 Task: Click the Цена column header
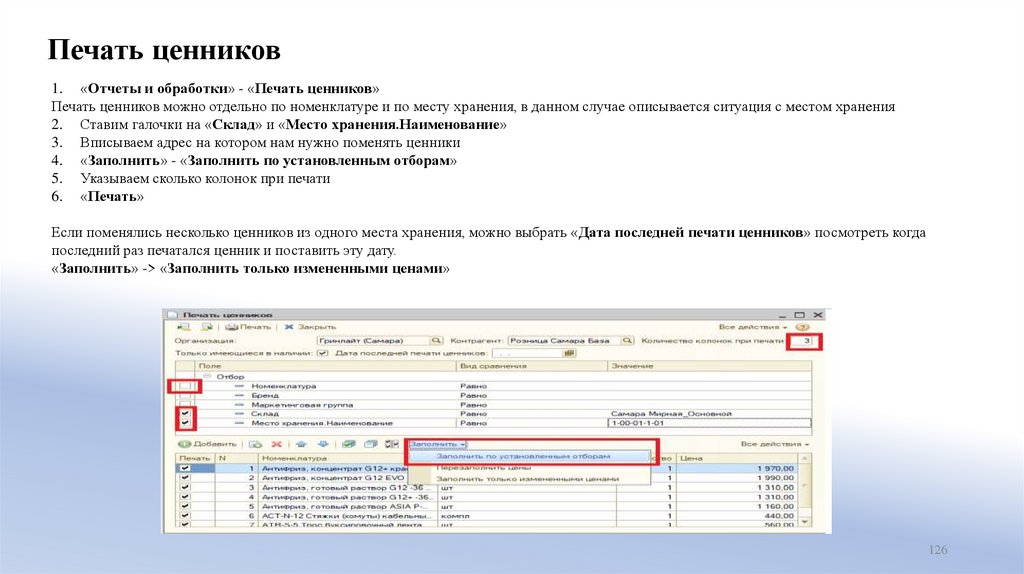pos(737,458)
